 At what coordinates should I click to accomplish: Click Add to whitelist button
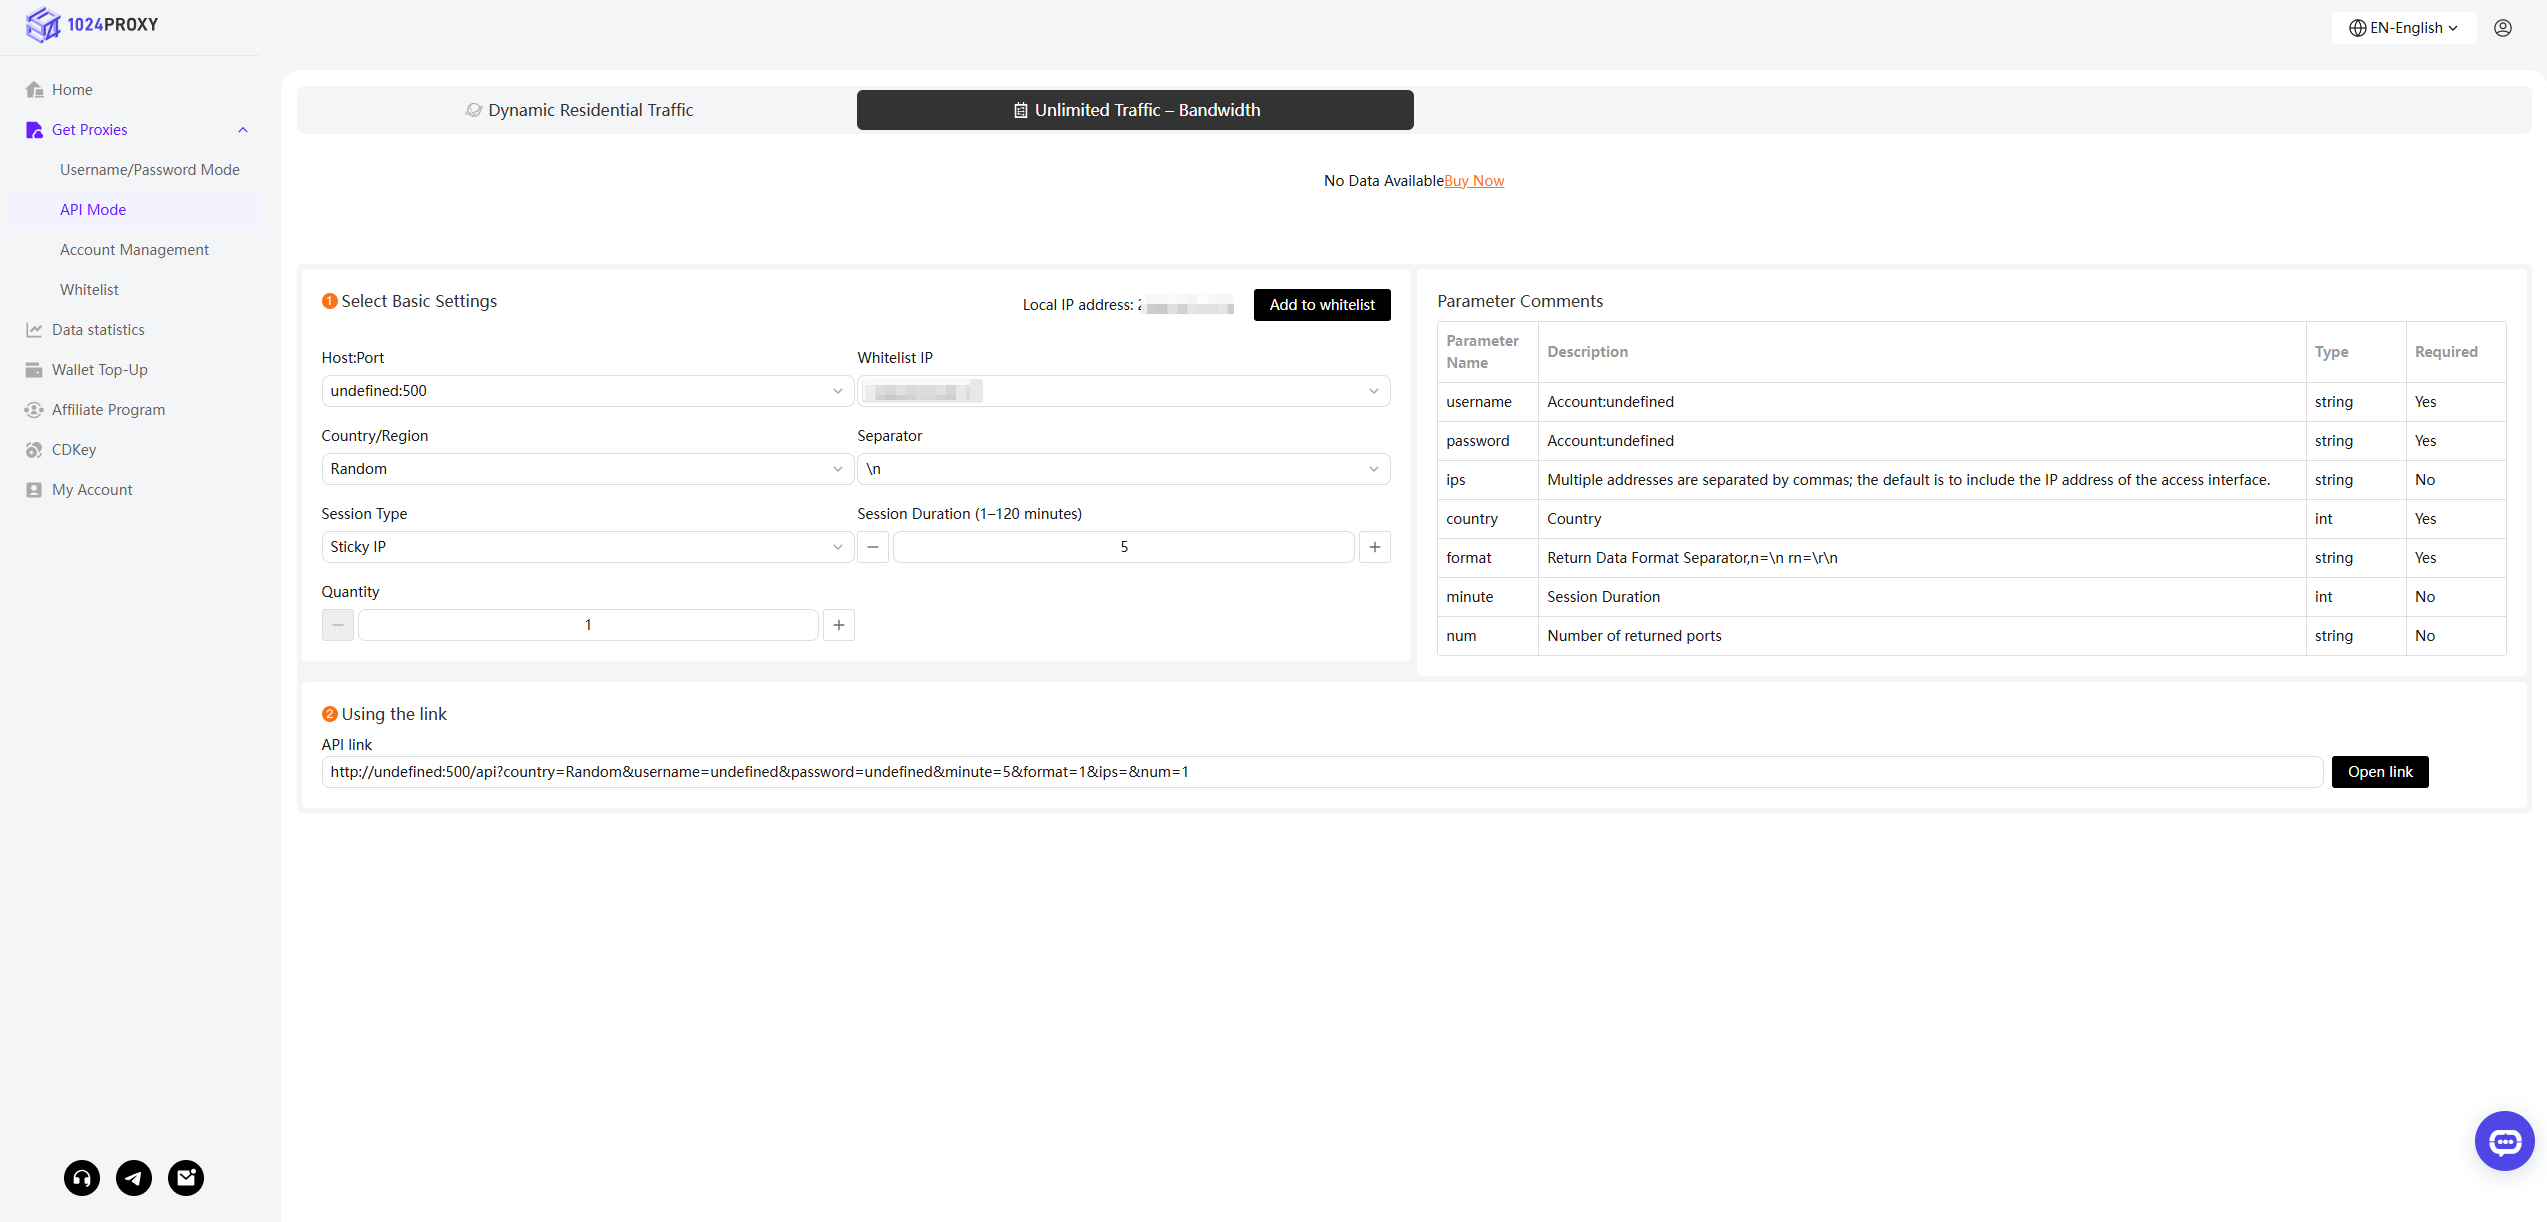click(x=1322, y=305)
